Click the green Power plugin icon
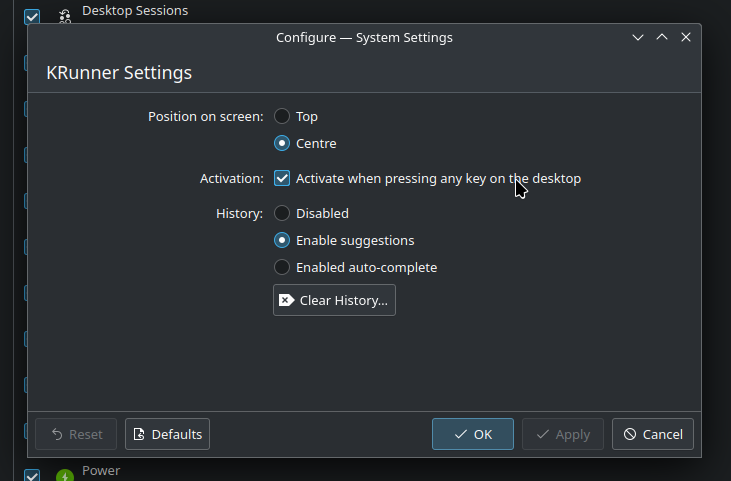This screenshot has height=481, width=731. coord(65,475)
